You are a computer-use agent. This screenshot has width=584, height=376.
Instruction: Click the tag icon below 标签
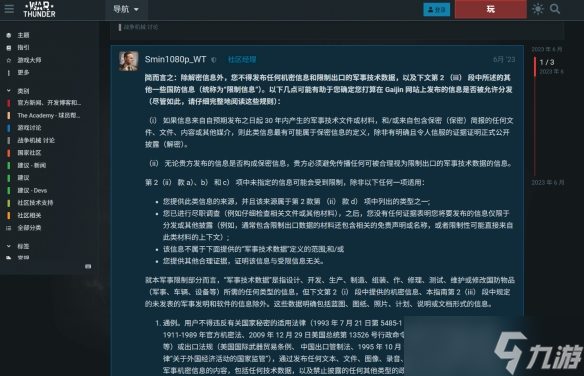point(9,257)
